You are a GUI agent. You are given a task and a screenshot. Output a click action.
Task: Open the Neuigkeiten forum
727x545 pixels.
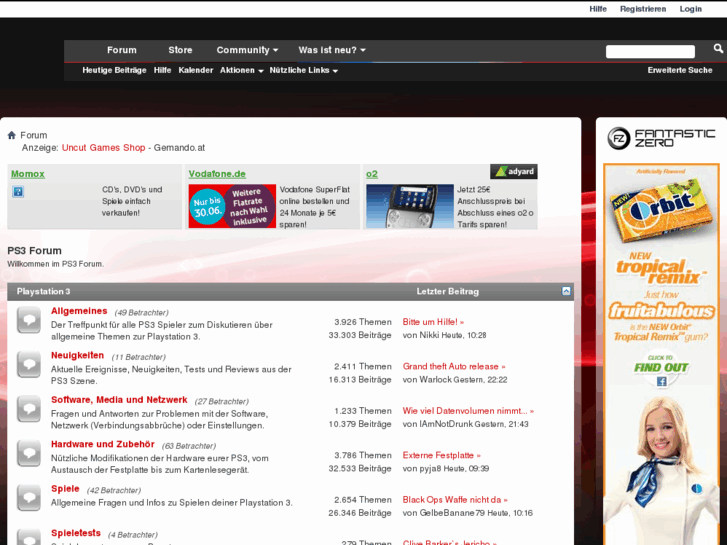pyautogui.click(x=77, y=355)
